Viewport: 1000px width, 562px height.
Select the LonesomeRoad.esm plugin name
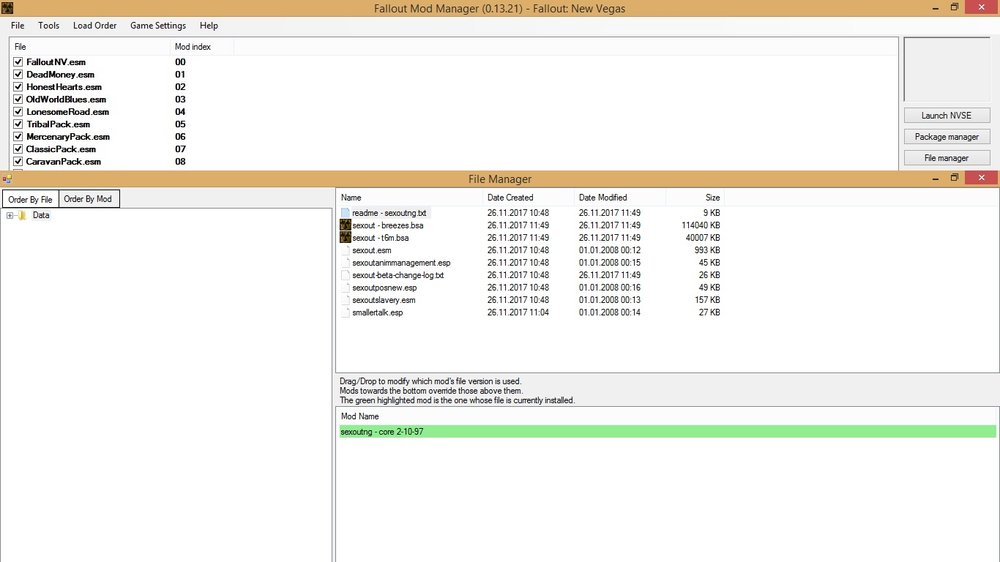click(68, 112)
